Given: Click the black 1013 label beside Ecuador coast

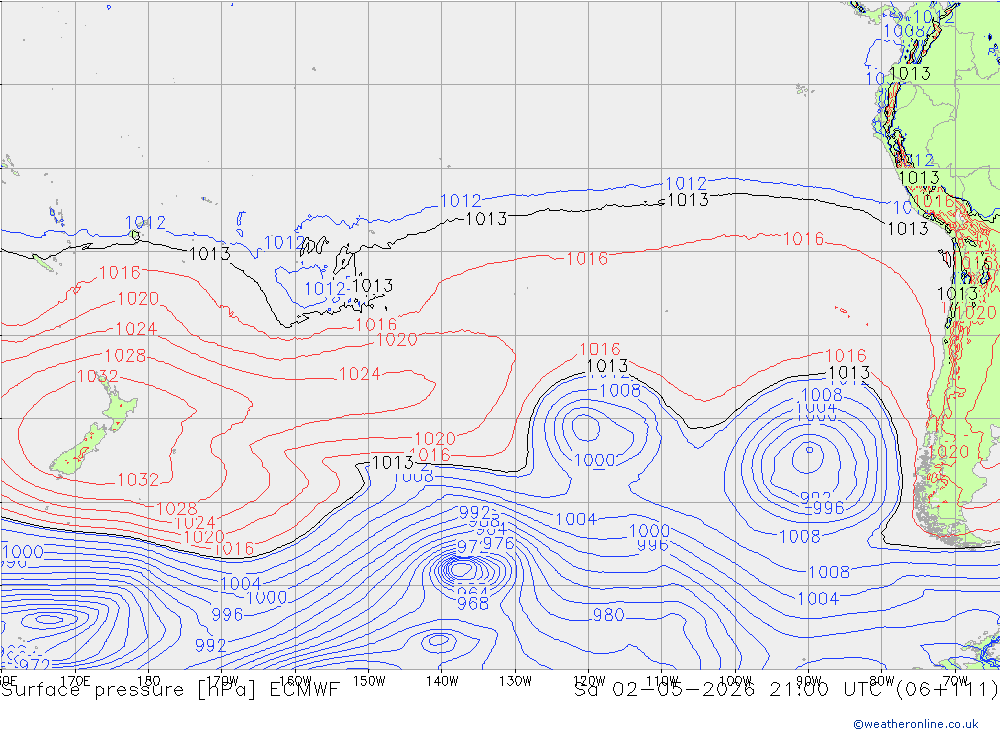Looking at the screenshot, I should coord(909,74).
